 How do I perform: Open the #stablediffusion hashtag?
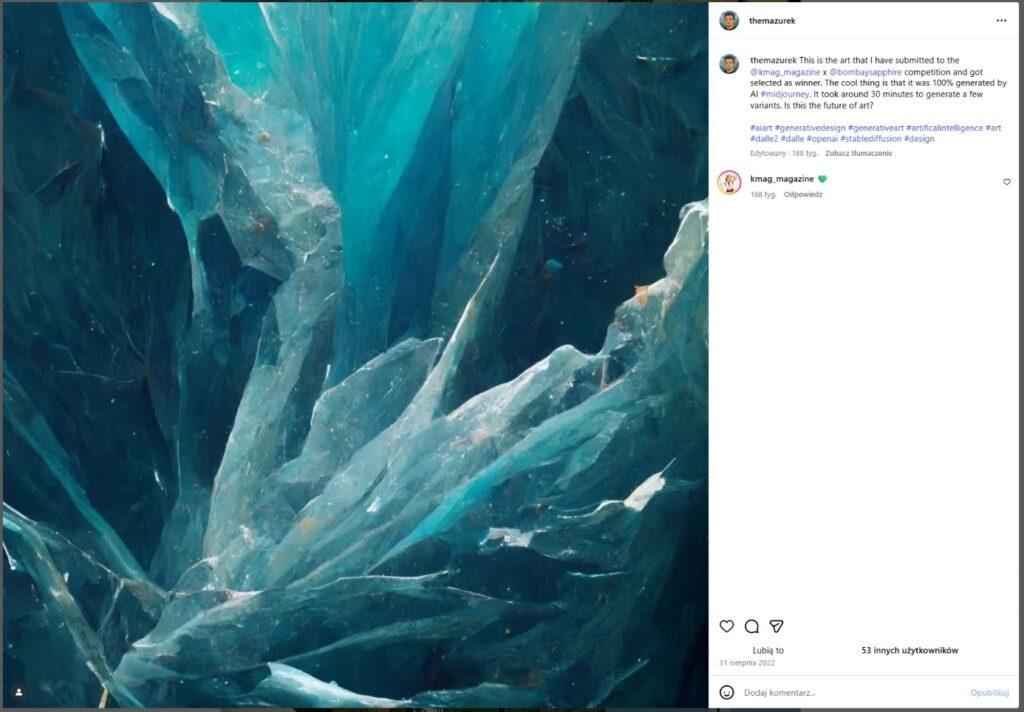tap(870, 139)
